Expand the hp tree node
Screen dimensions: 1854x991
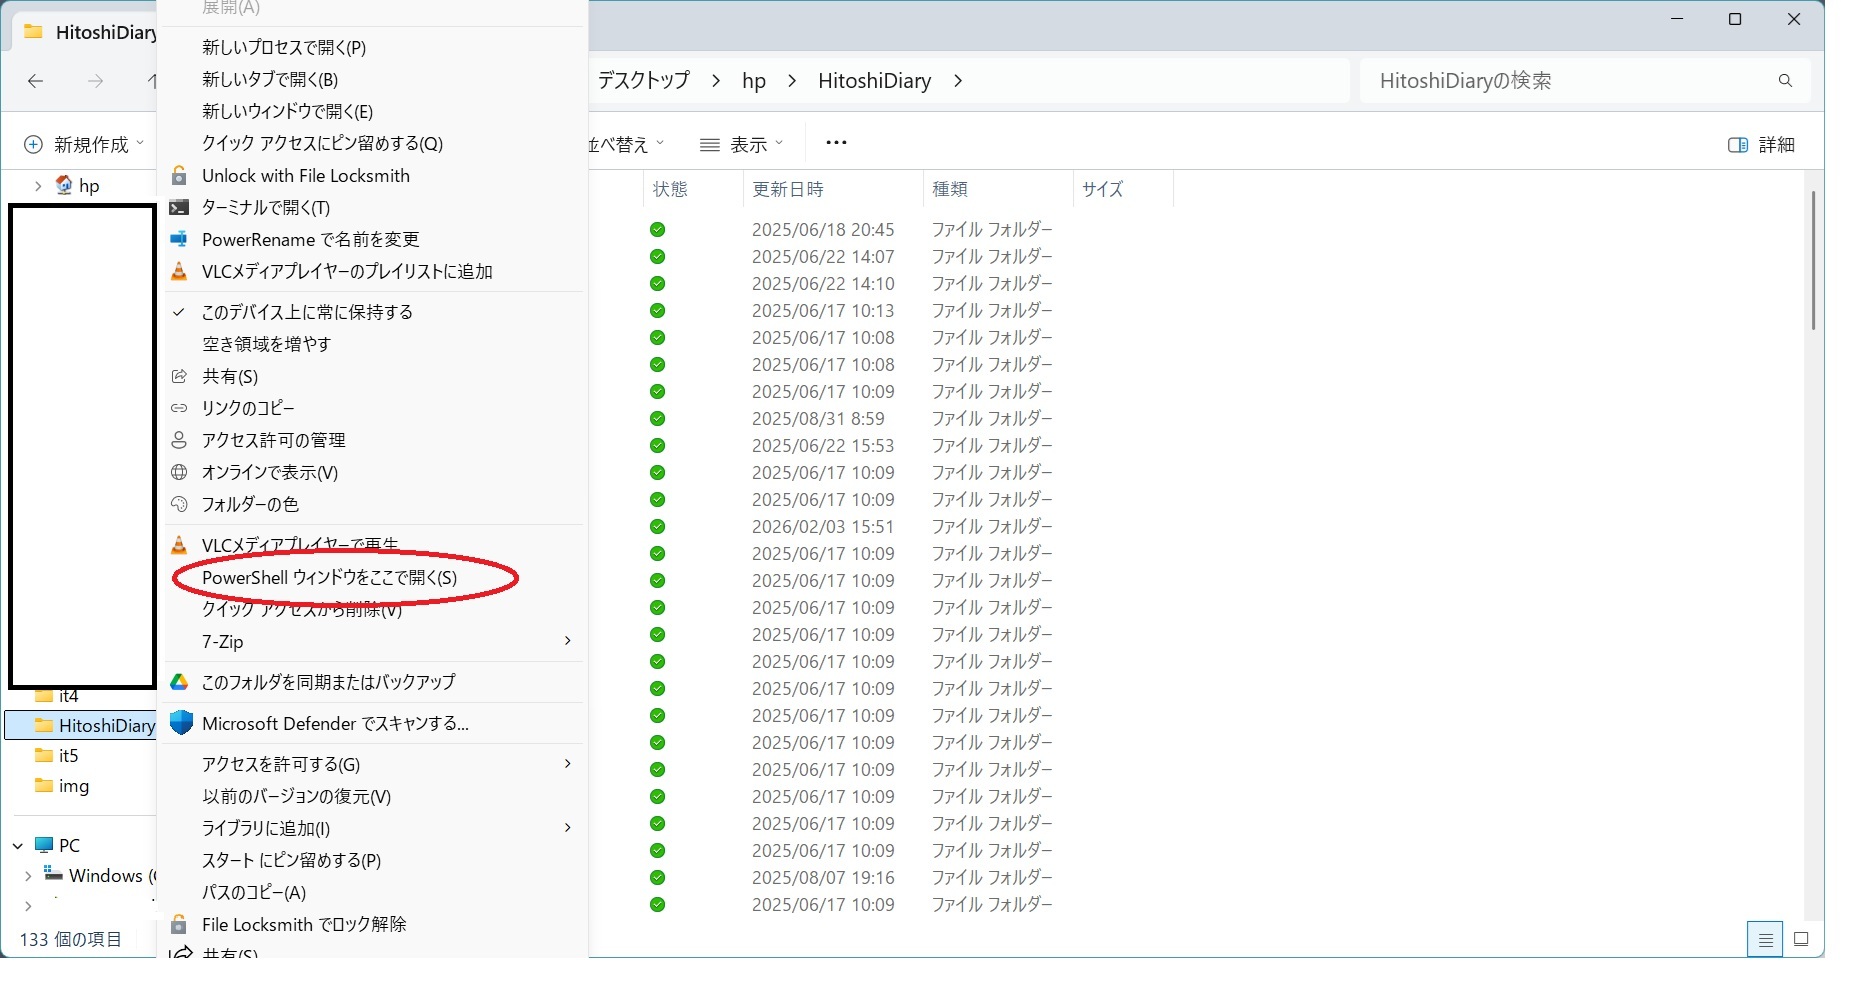(x=38, y=186)
